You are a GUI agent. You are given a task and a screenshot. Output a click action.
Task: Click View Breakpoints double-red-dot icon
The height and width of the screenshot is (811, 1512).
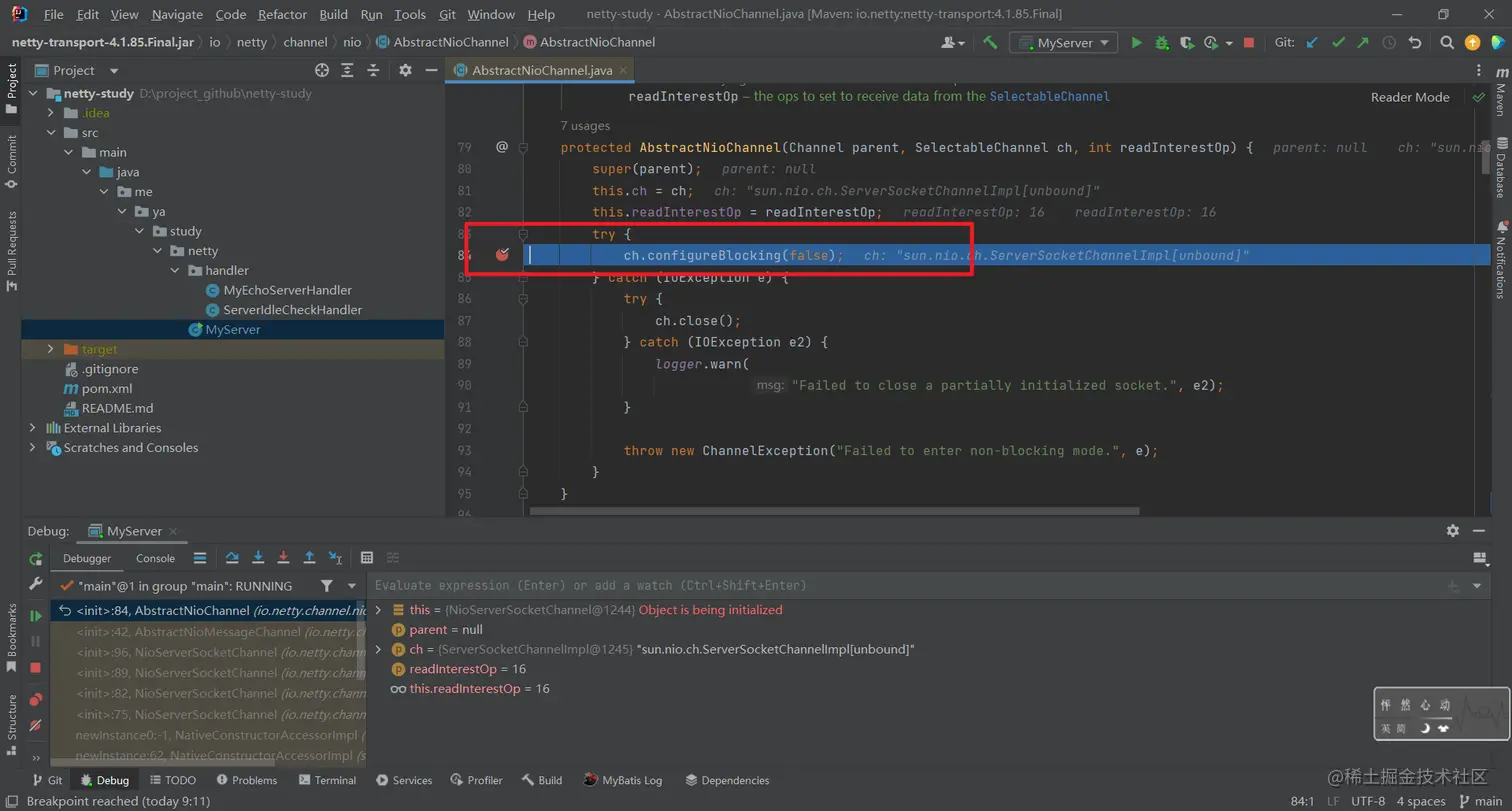36,699
